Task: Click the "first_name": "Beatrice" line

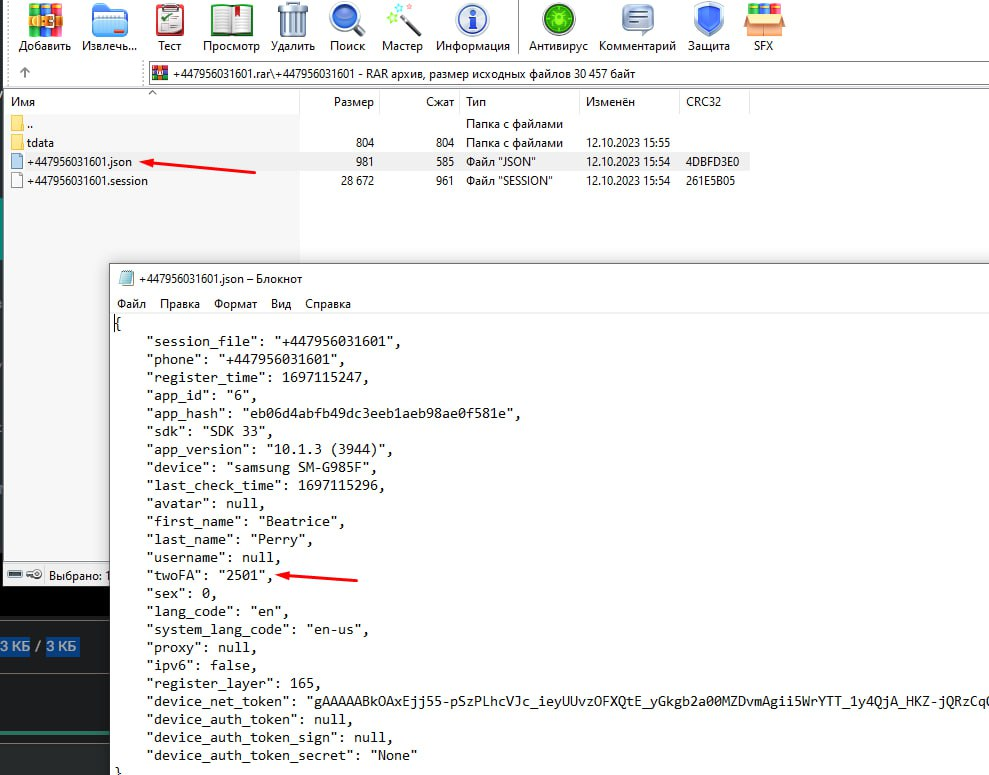Action: 245,522
